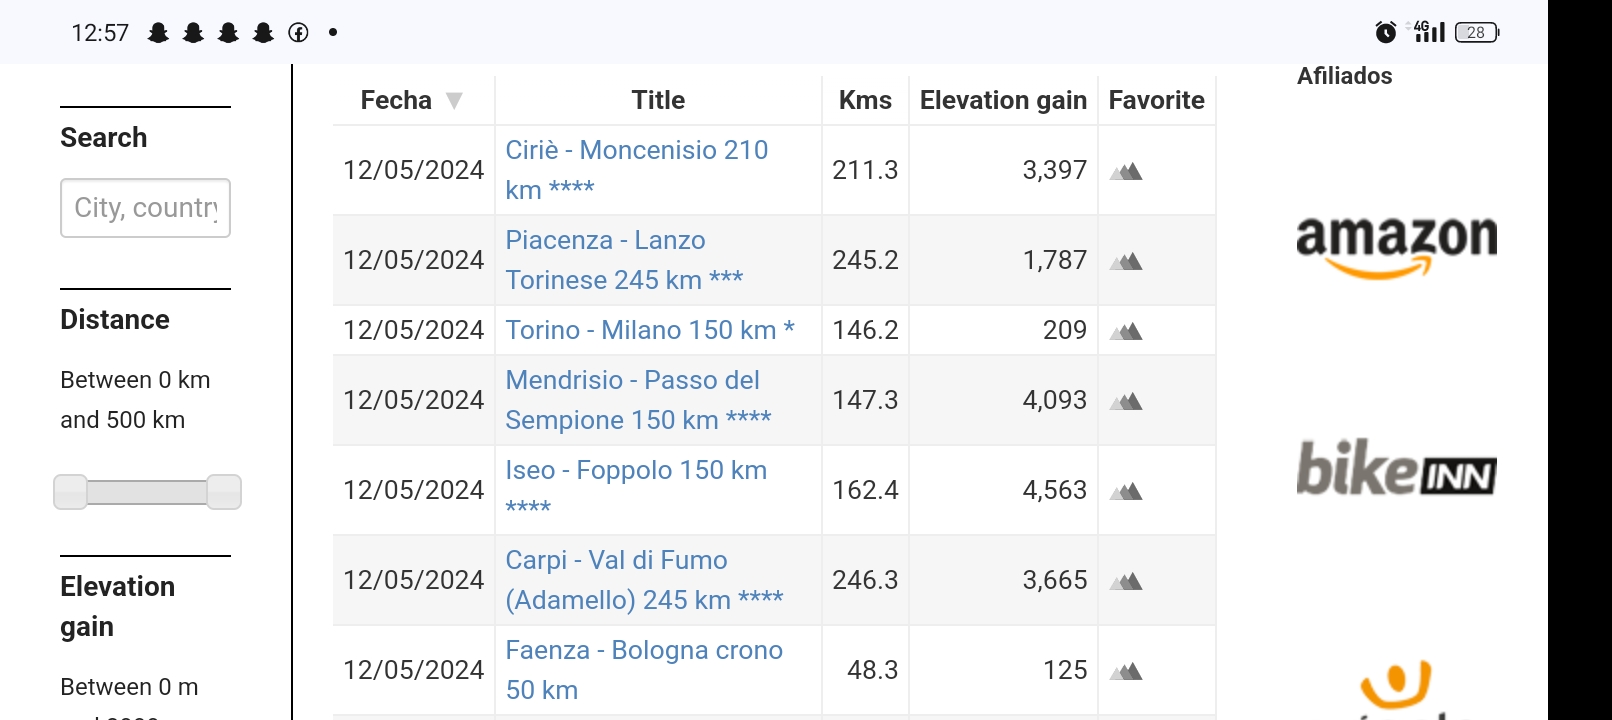
Task: Click the left handle of Distance slider
Action: click(x=70, y=492)
